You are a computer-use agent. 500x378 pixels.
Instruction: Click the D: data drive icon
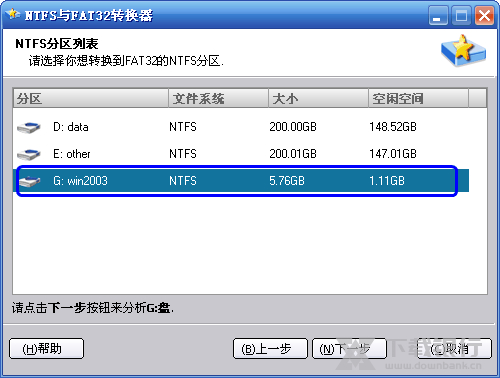coord(29,127)
